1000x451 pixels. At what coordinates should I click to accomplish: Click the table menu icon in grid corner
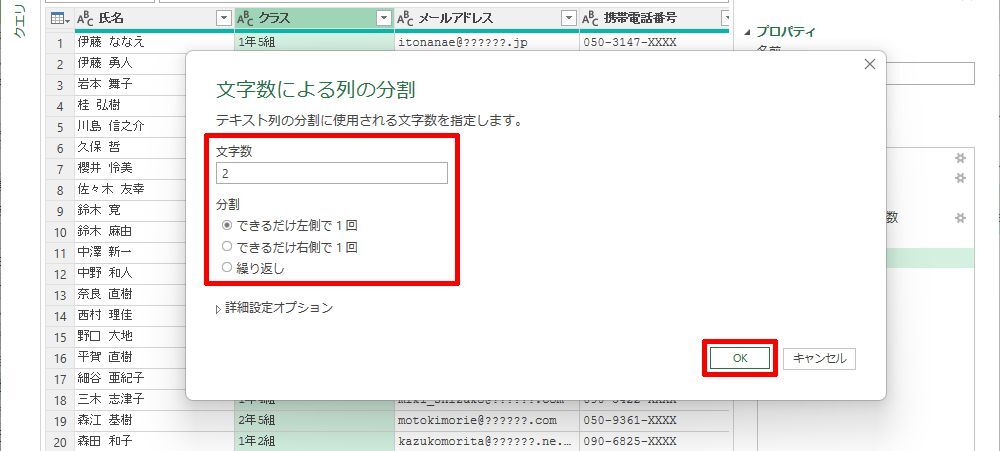pos(59,19)
